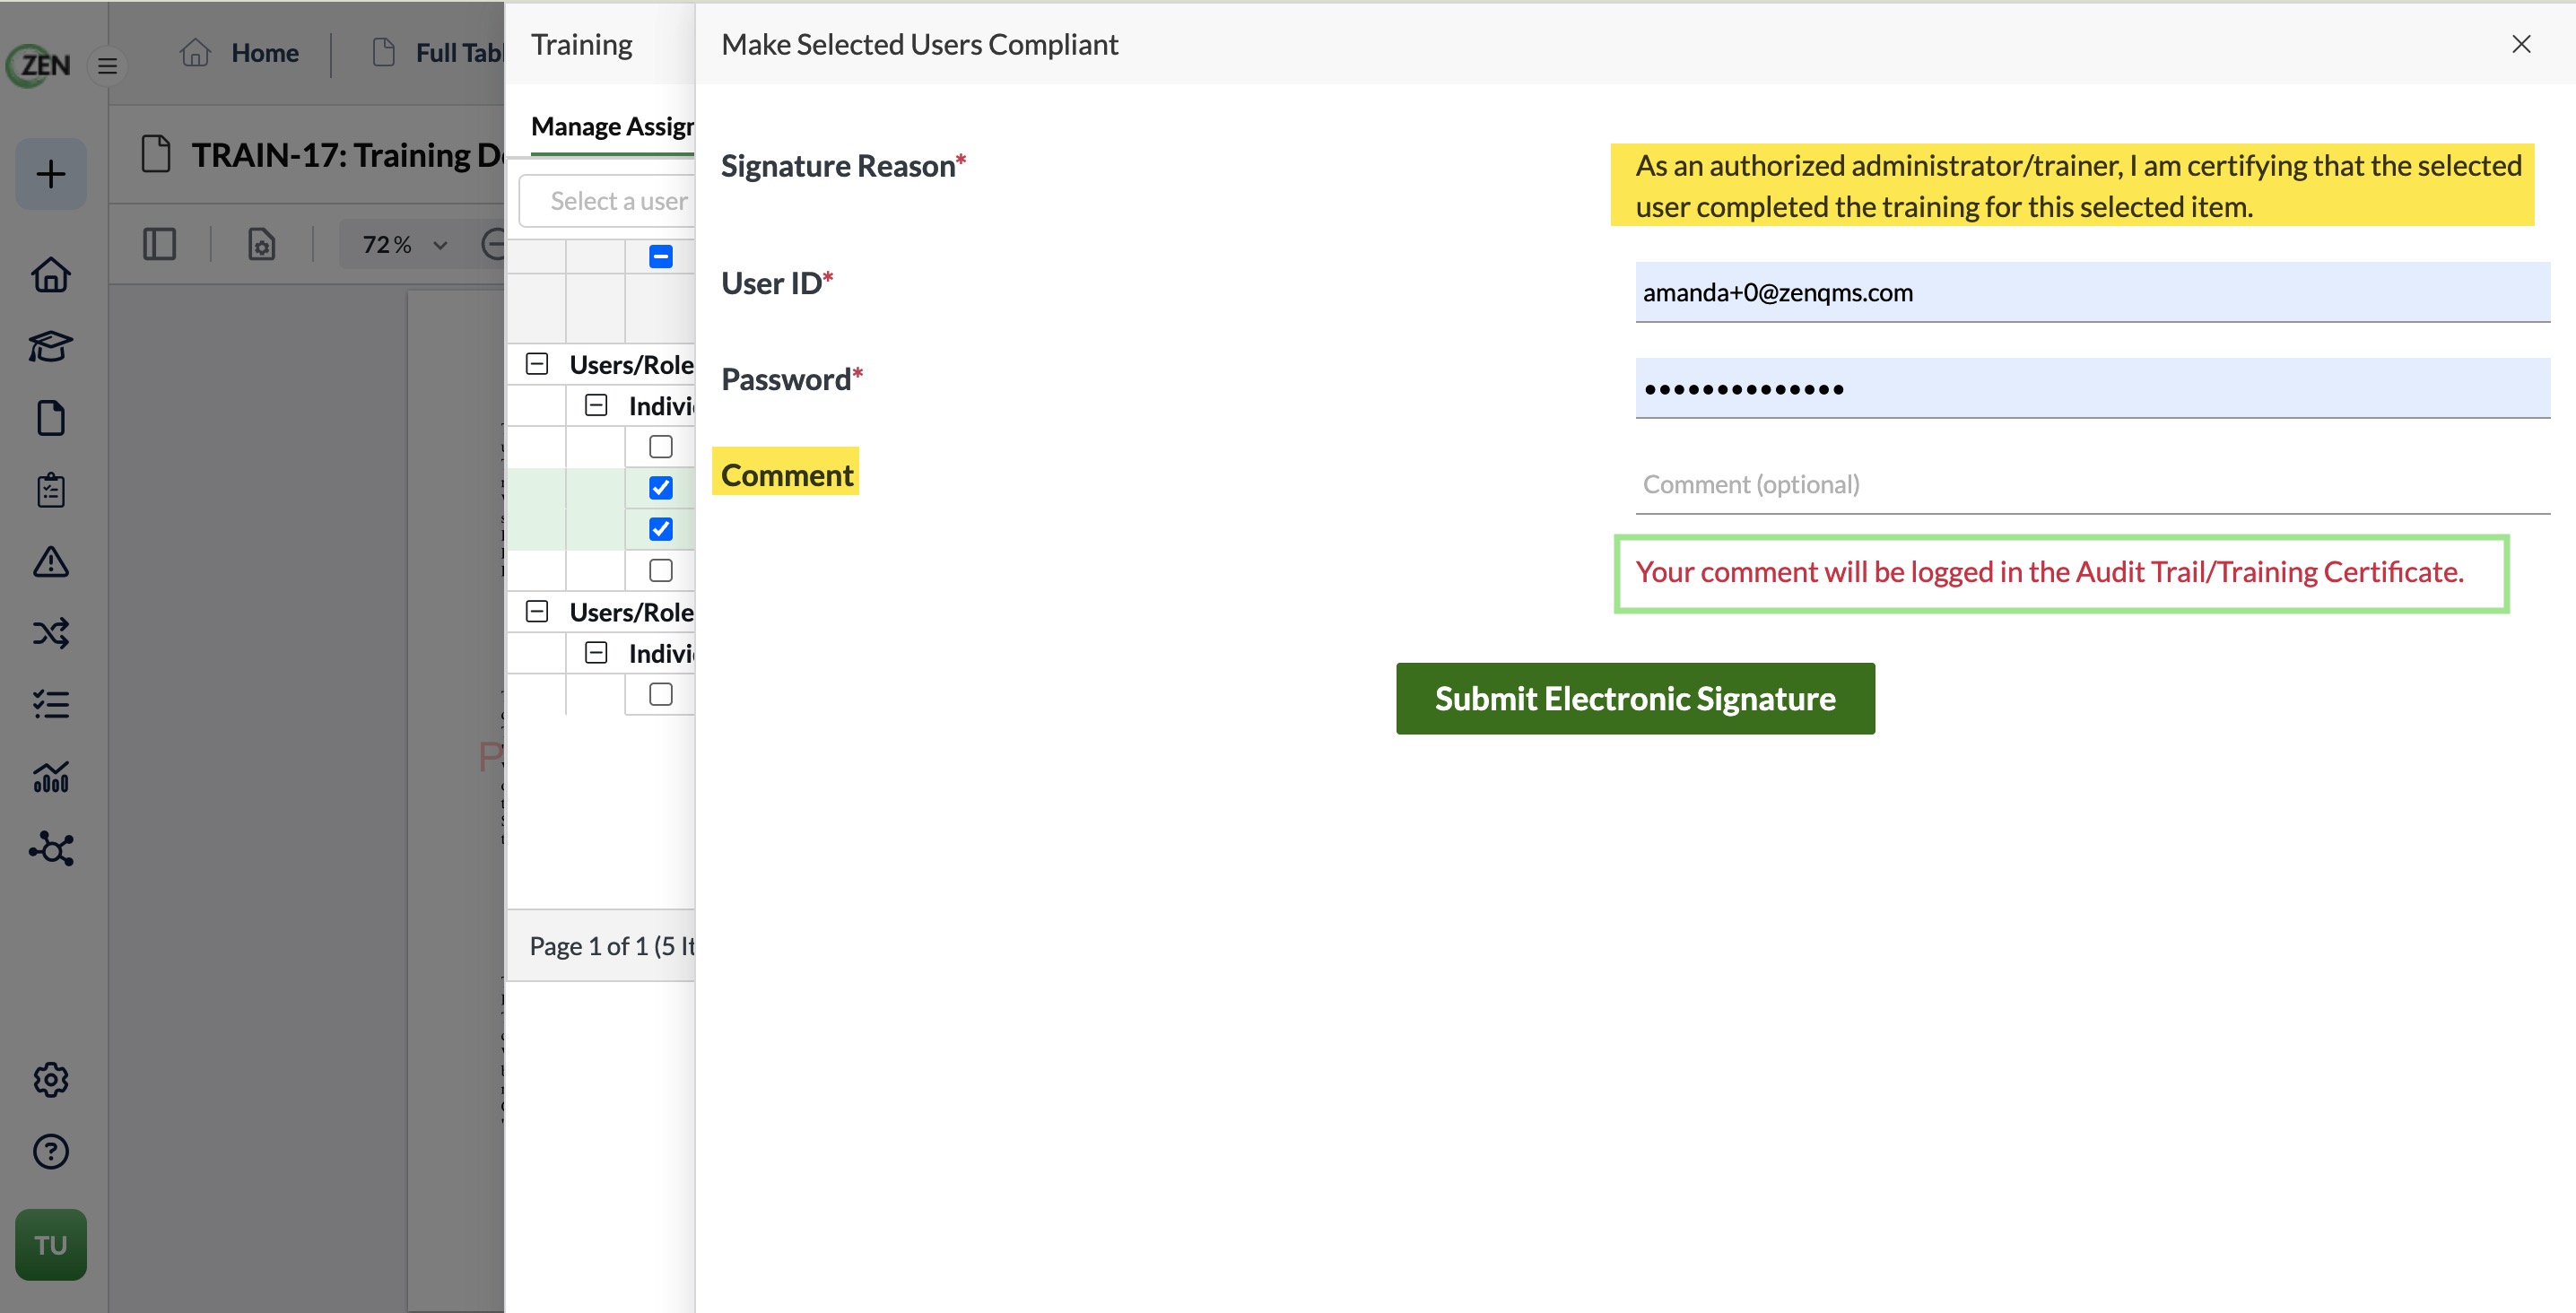Screen dimensions: 2576x1313
Task: Open the network nodes icon in sidebar
Action: 51,848
